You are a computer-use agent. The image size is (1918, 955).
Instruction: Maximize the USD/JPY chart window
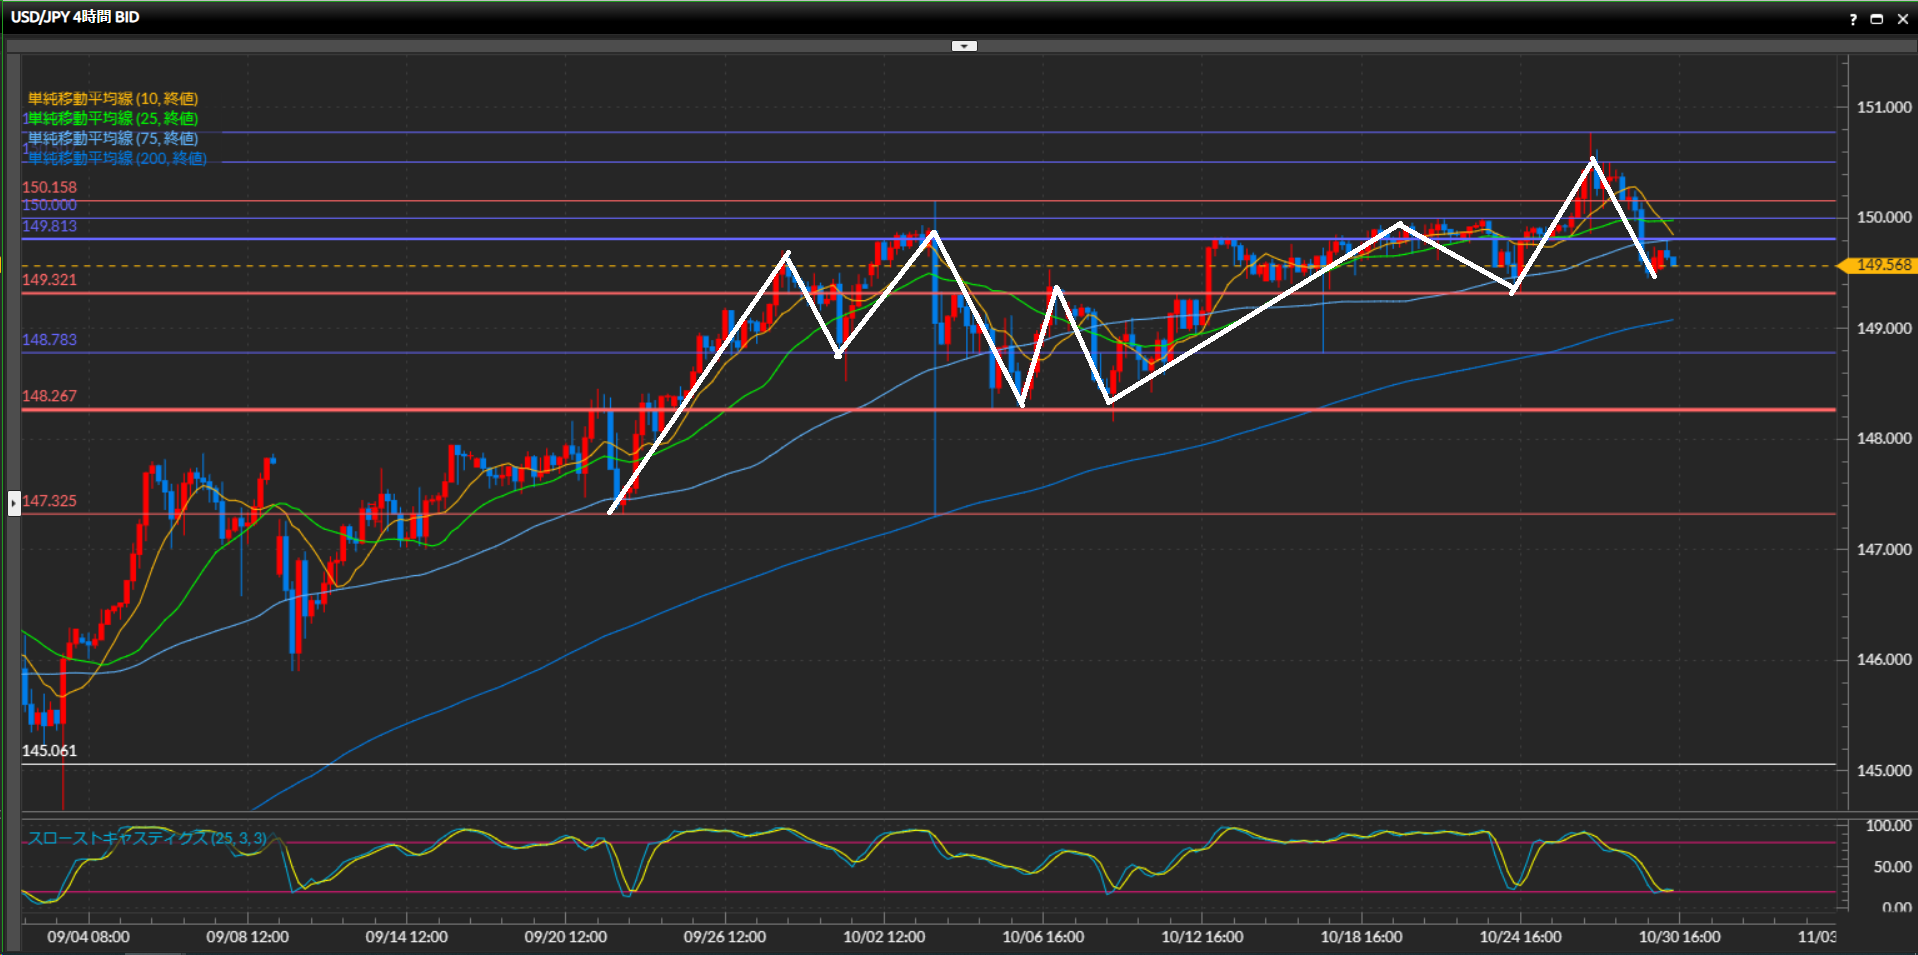click(x=1877, y=19)
